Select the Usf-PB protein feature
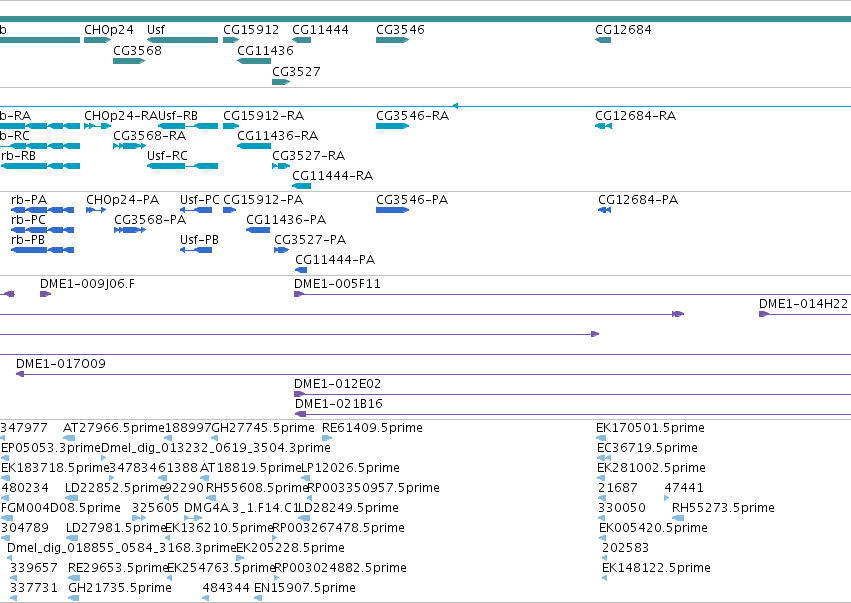 pos(196,250)
